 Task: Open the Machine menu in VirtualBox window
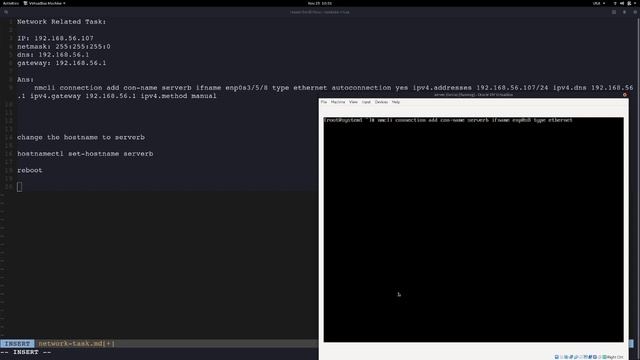(x=338, y=102)
